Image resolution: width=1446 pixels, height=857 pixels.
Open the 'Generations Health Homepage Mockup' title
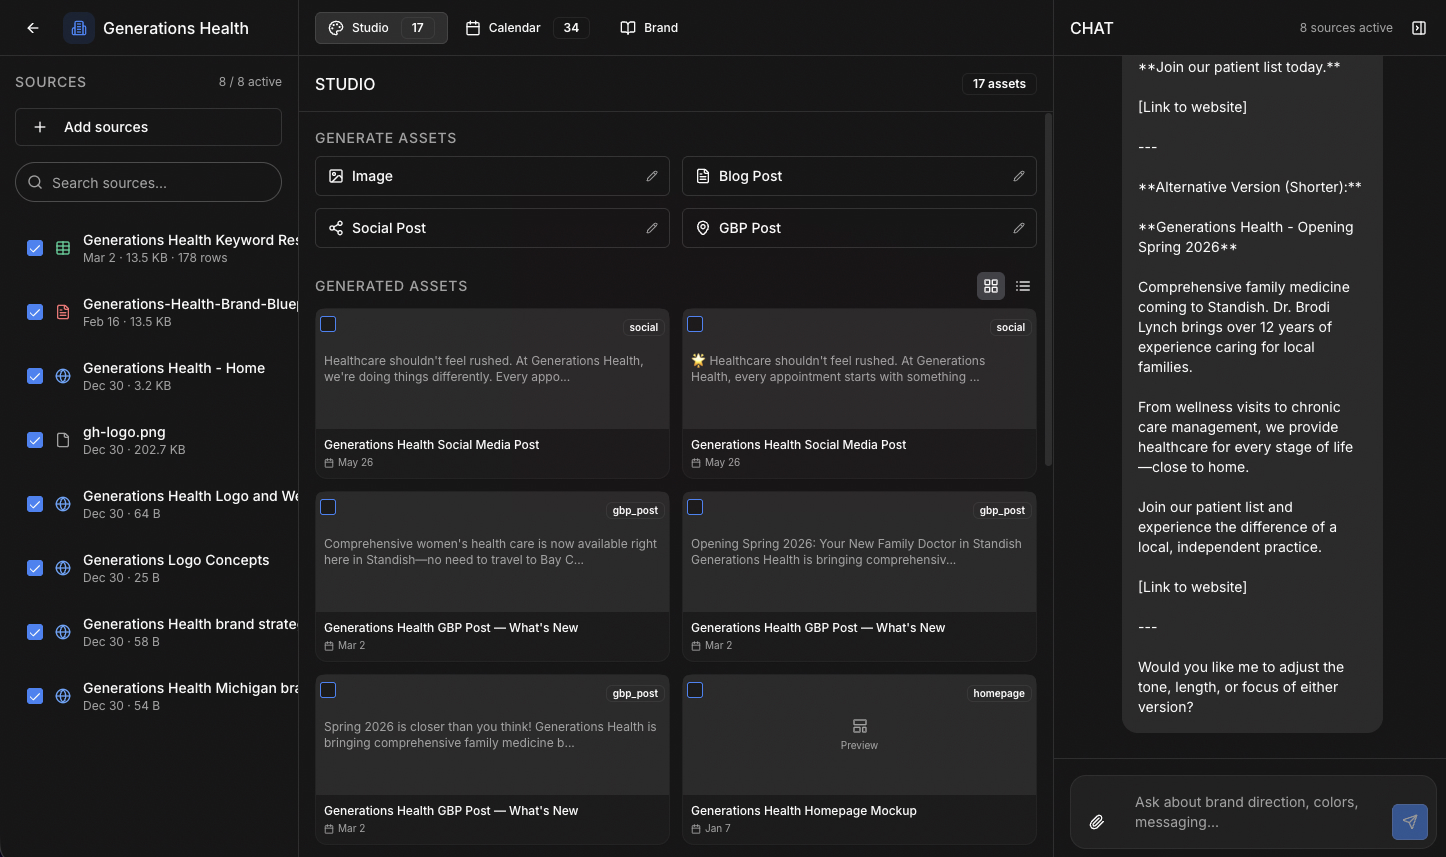[x=804, y=811]
